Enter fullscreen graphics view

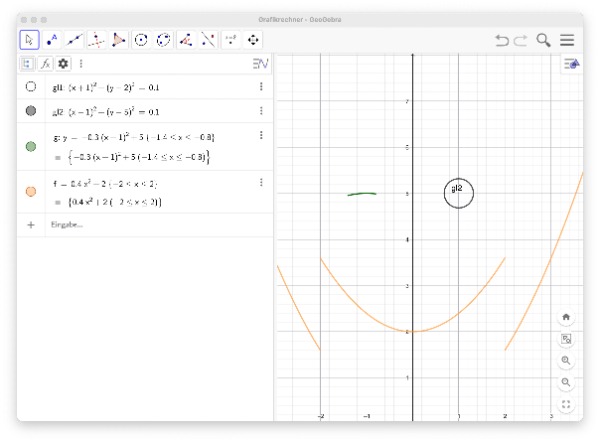click(566, 404)
